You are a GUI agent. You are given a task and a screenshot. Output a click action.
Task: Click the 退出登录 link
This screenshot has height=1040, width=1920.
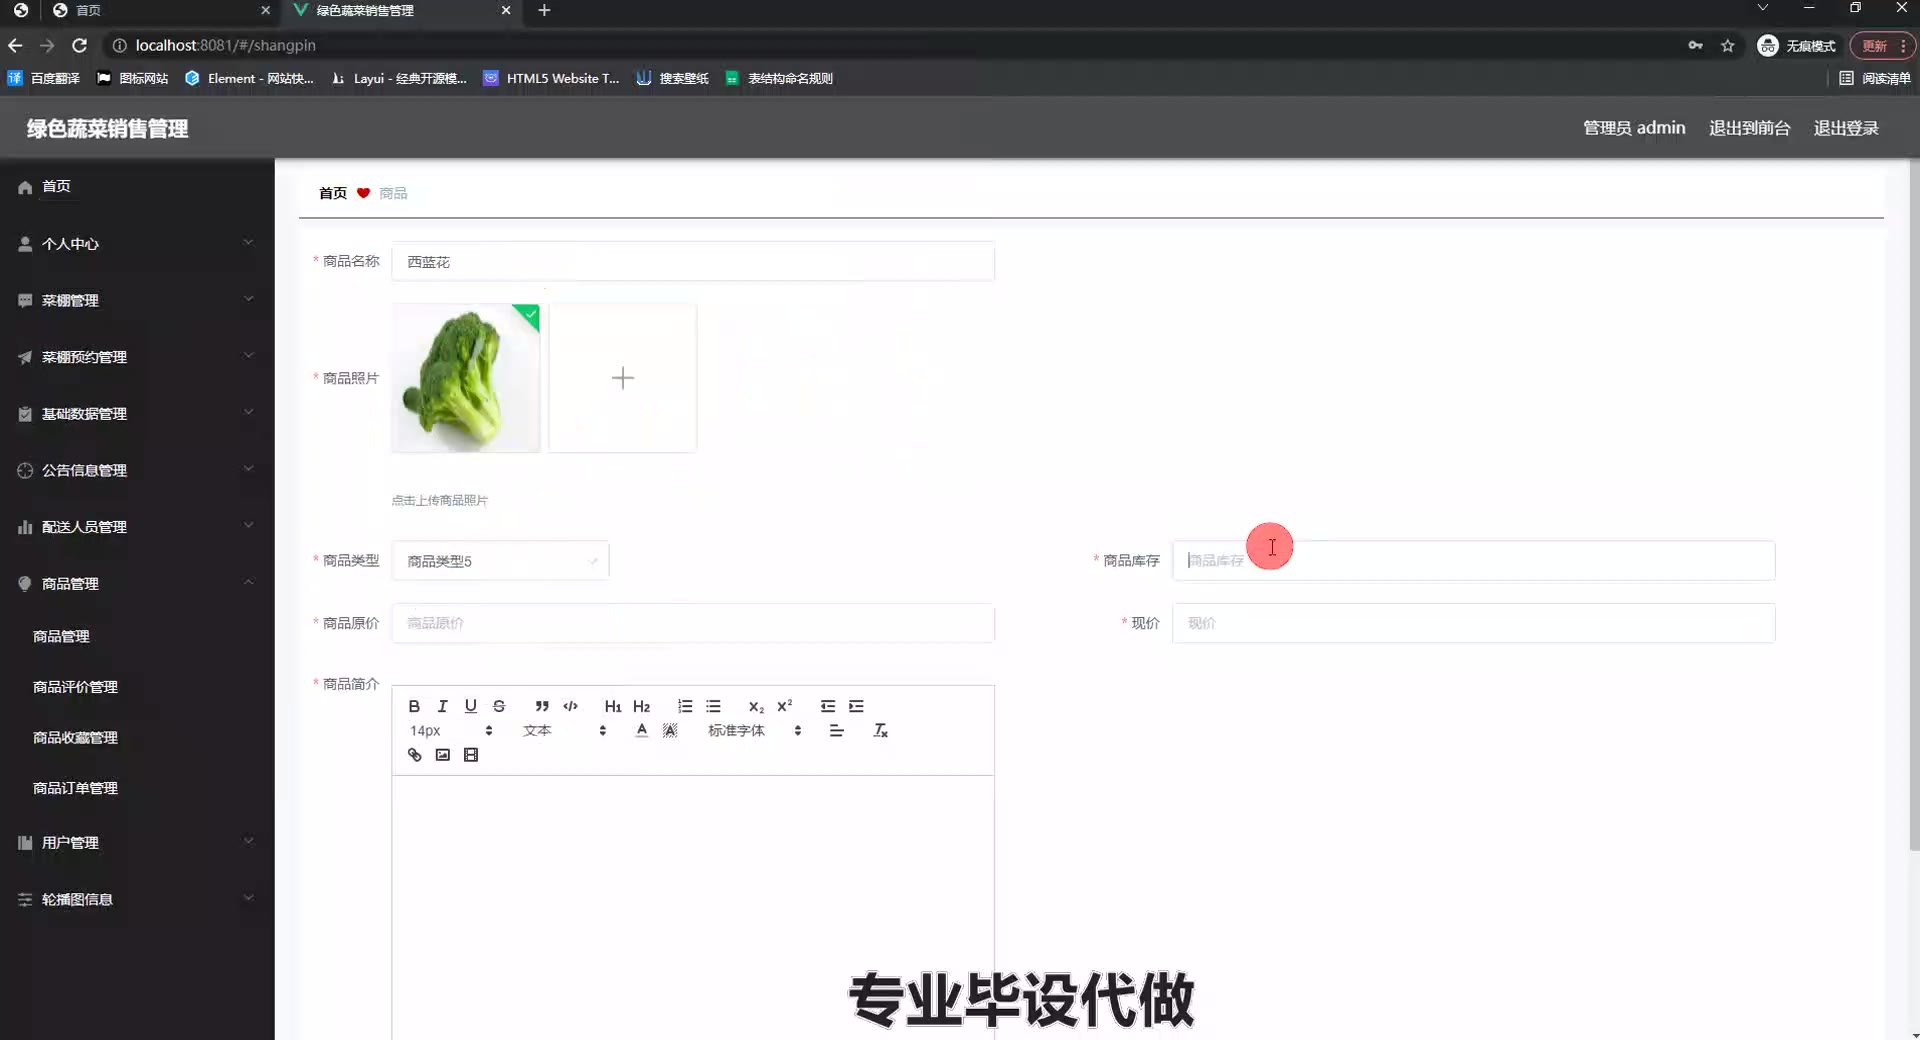pyautogui.click(x=1846, y=128)
